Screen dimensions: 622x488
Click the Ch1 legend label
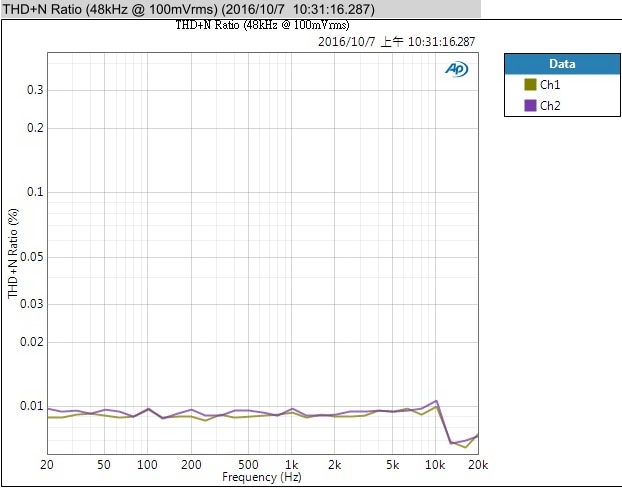(x=550, y=85)
